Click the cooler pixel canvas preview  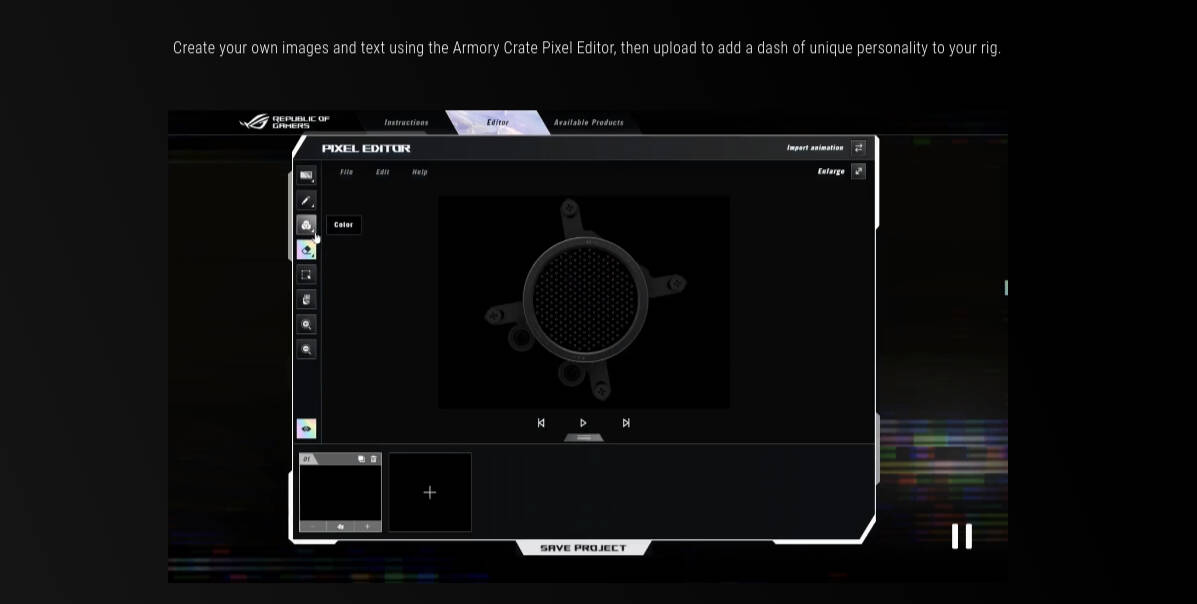point(584,302)
